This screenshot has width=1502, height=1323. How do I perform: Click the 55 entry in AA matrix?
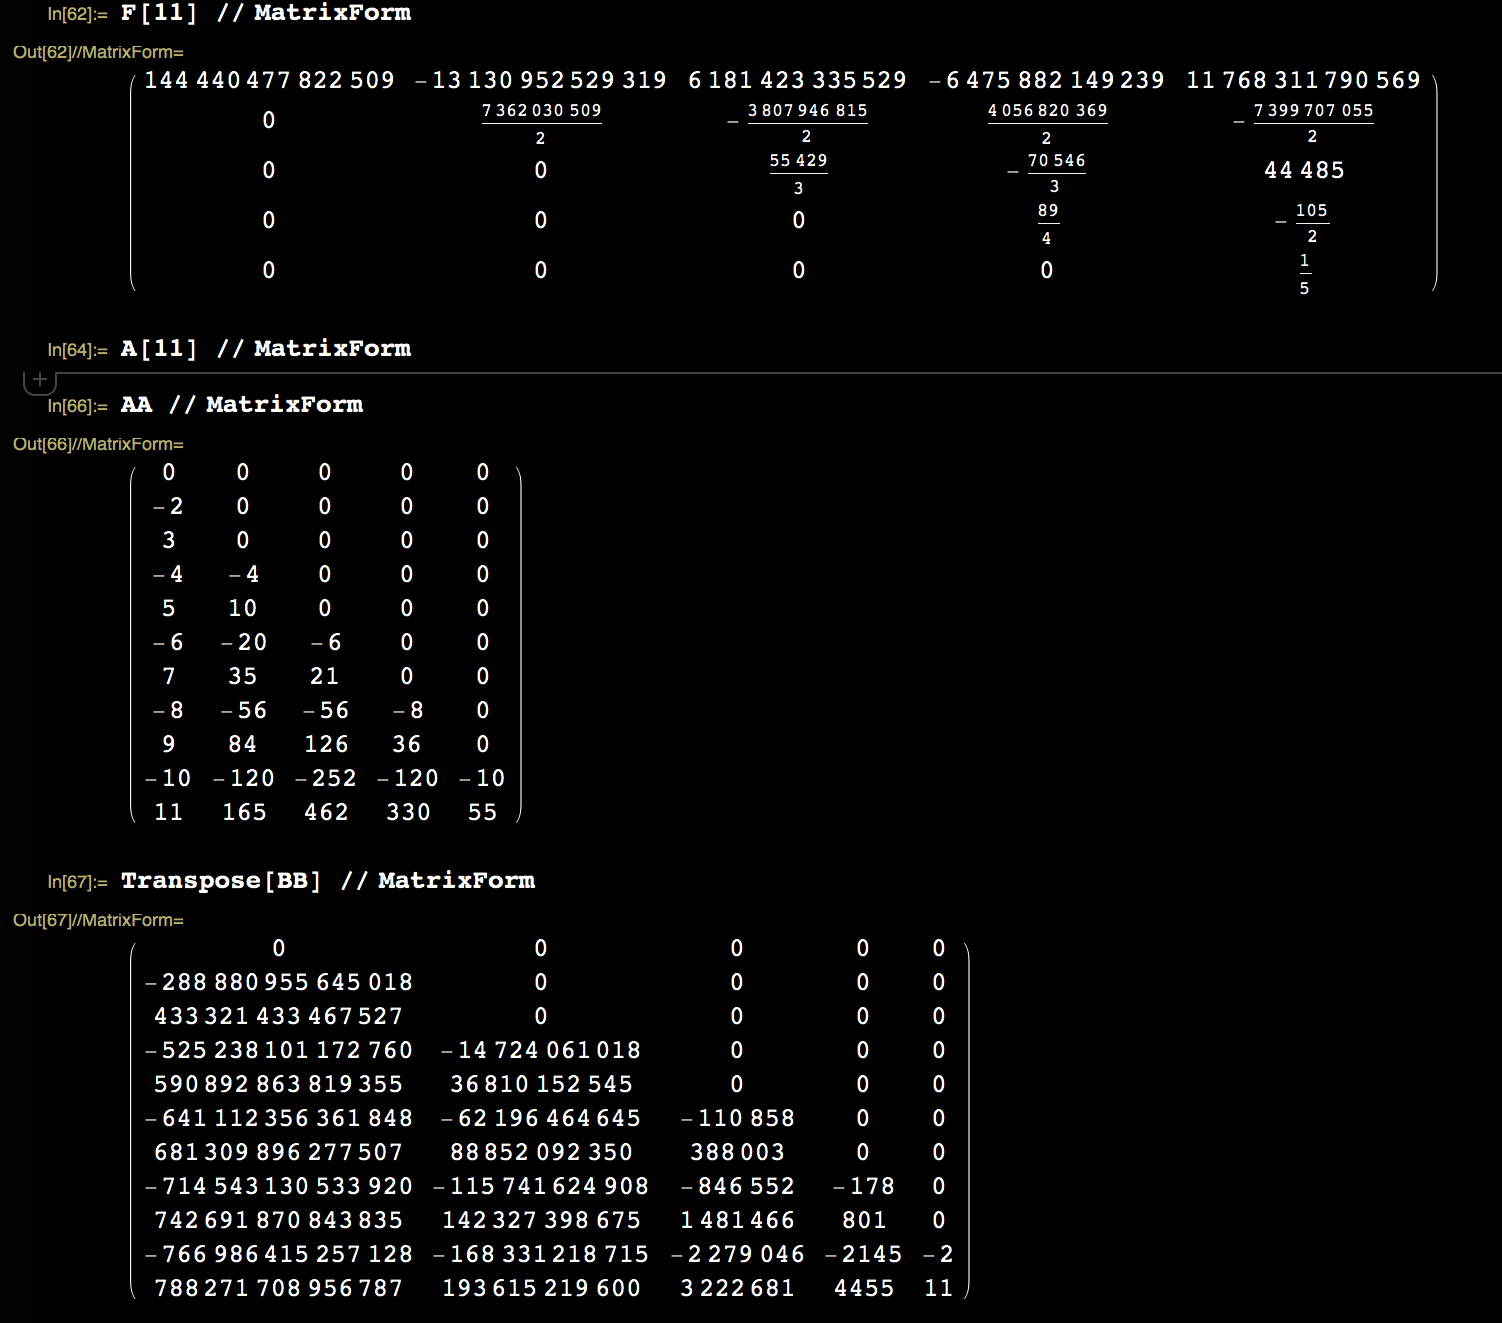point(482,812)
